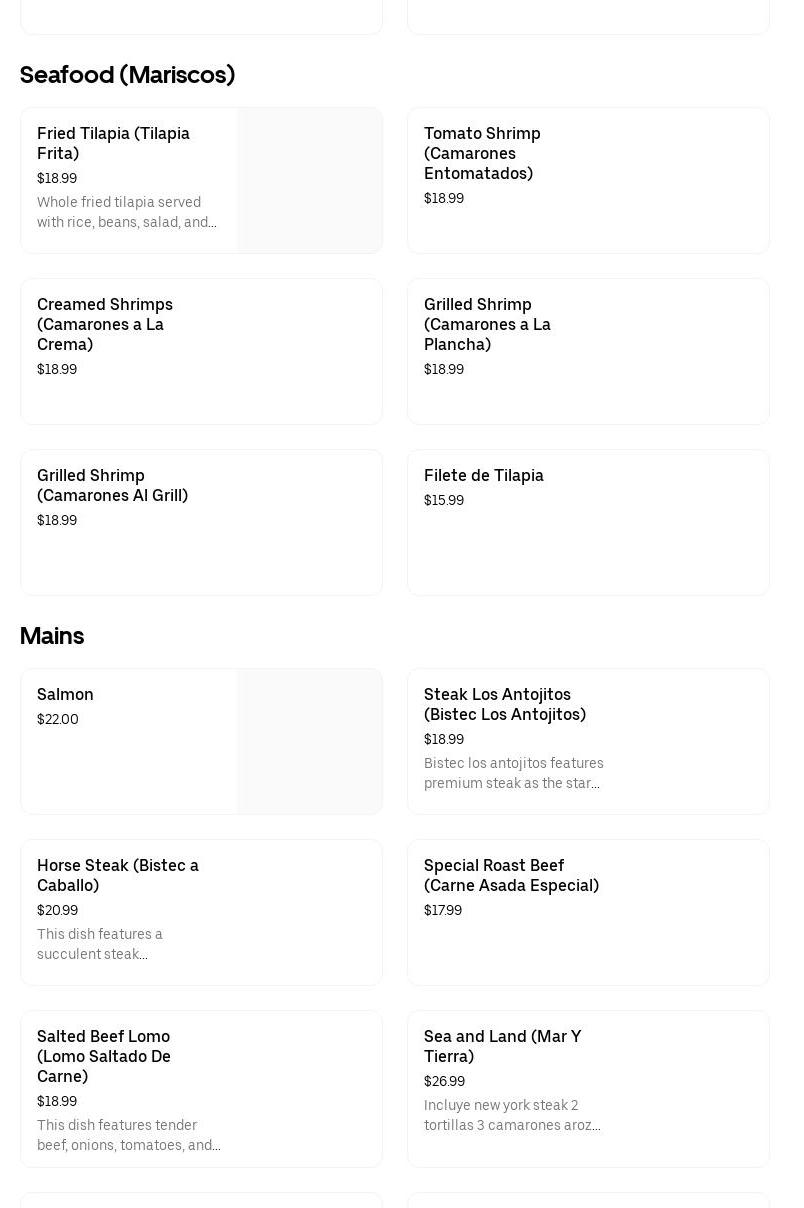Click the Salmon image placeholder
The width and height of the screenshot is (804, 1208).
pyautogui.click(x=310, y=741)
